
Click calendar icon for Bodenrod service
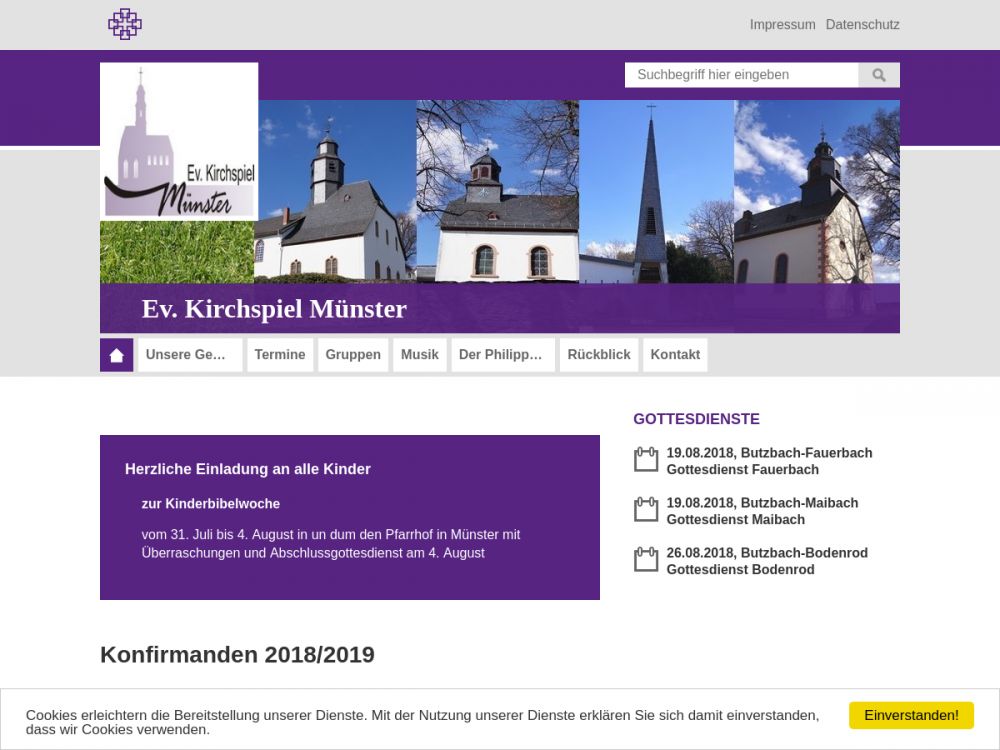[646, 560]
